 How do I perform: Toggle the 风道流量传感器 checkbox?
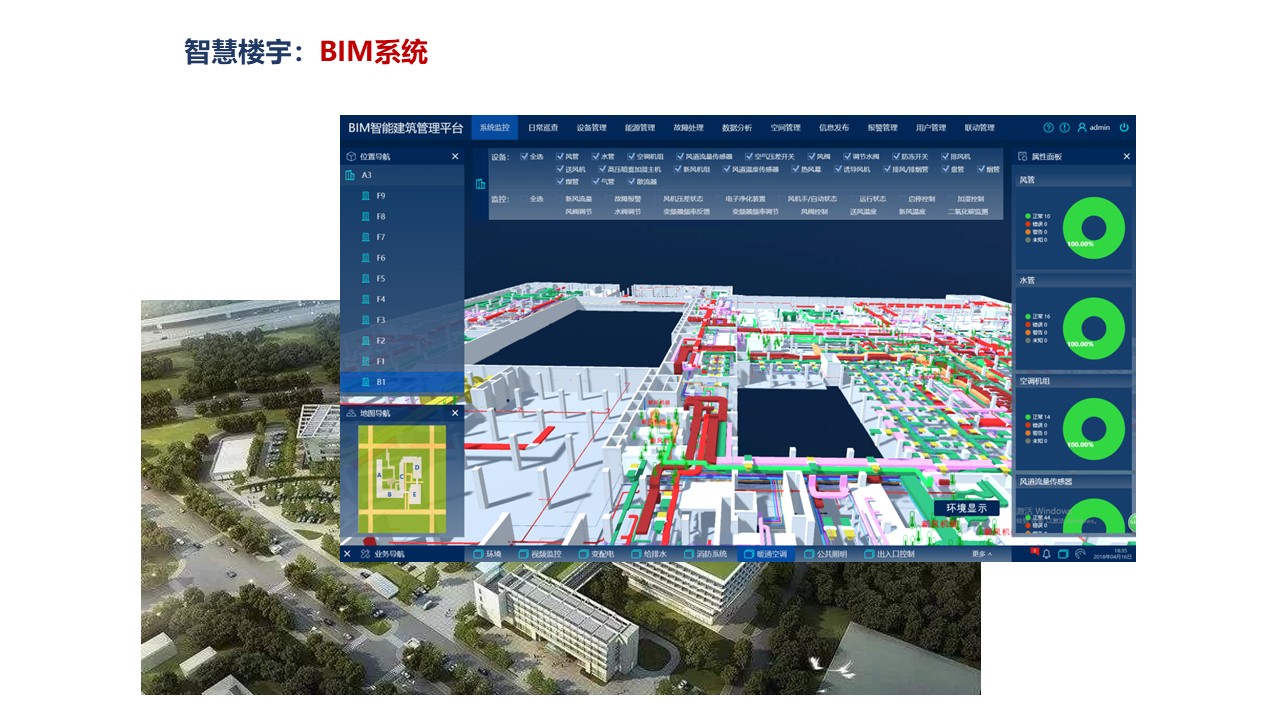point(680,157)
